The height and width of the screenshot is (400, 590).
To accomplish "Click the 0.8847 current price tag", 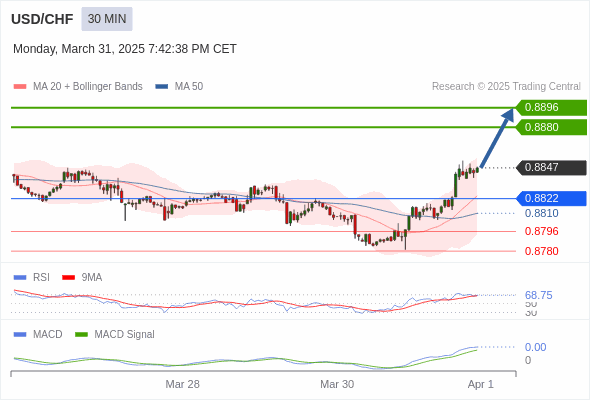I will [x=551, y=167].
